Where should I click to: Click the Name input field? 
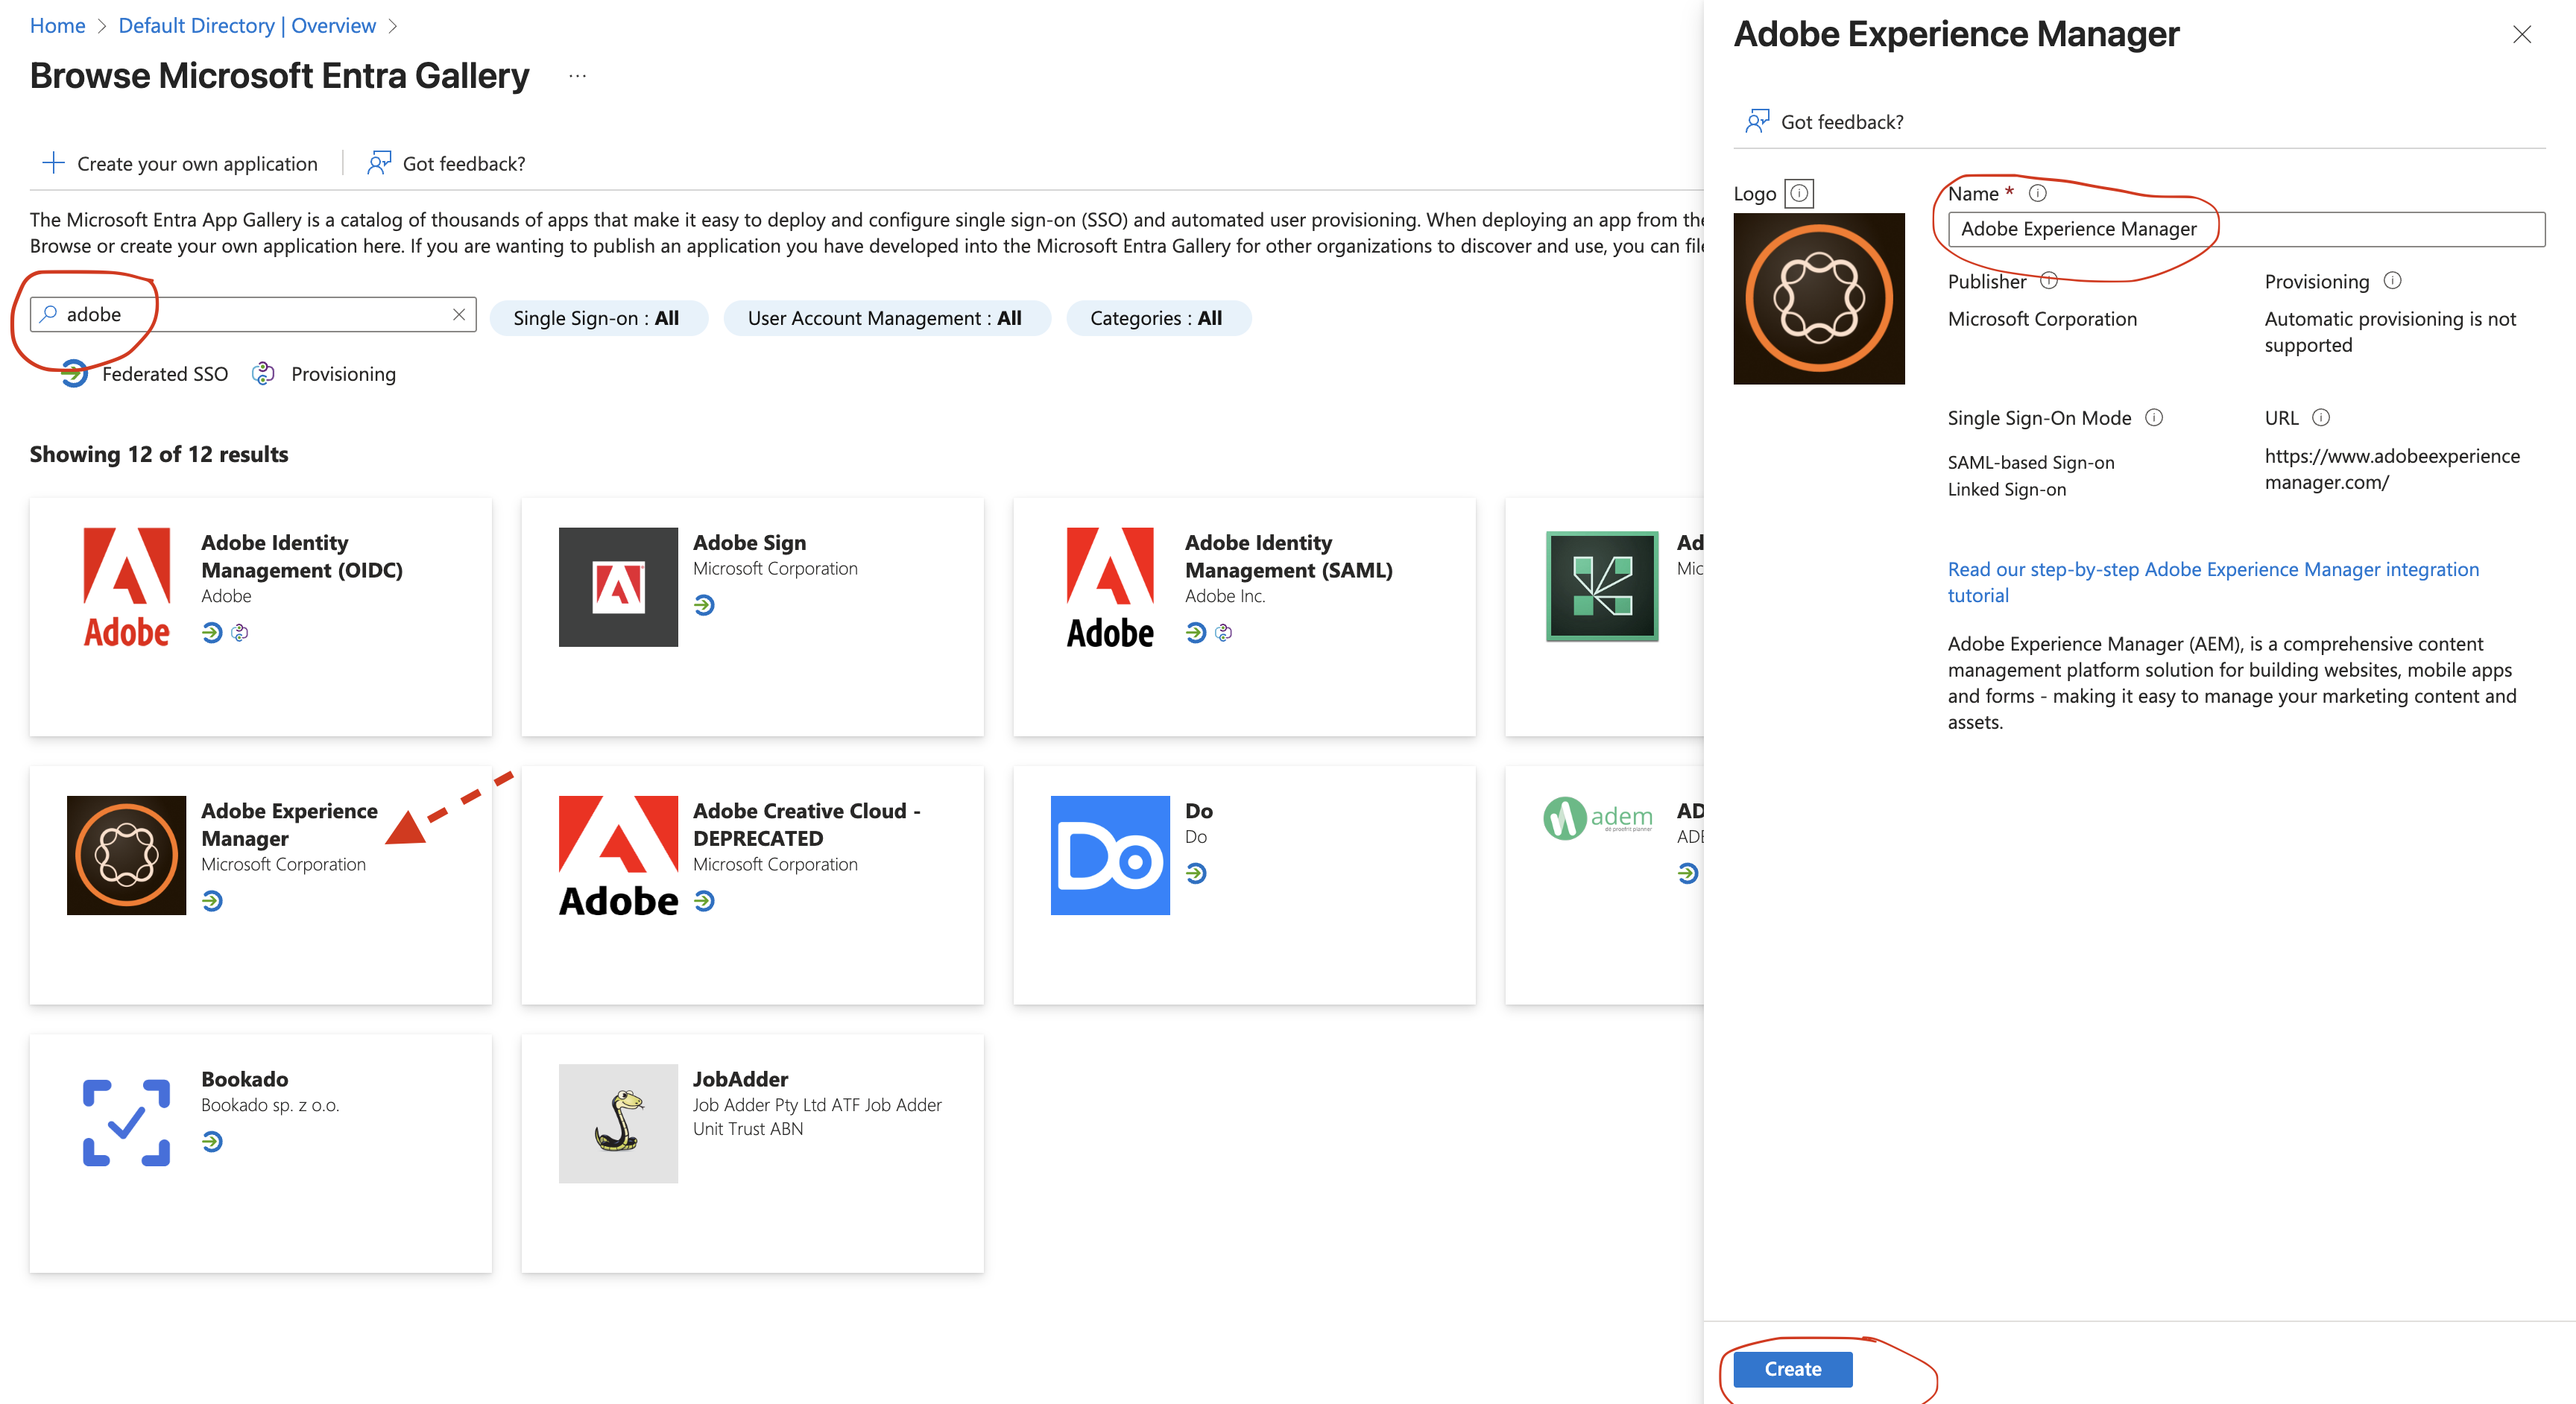pos(2246,229)
